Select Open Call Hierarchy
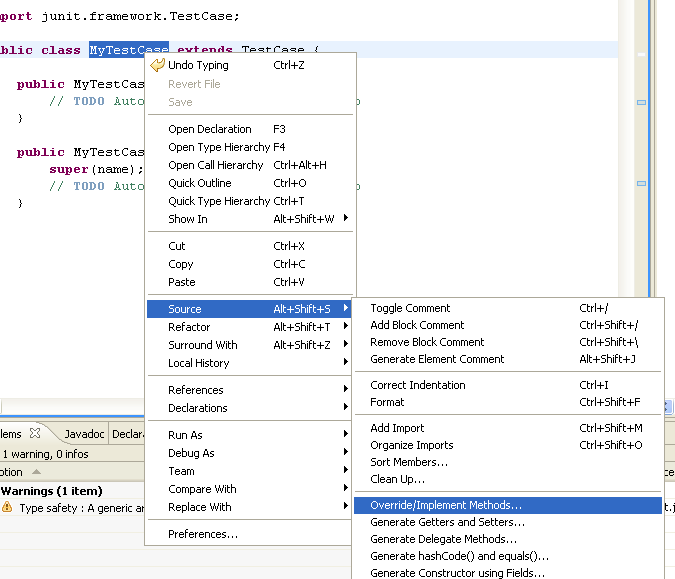Image resolution: width=675 pixels, height=579 pixels. coord(249,165)
